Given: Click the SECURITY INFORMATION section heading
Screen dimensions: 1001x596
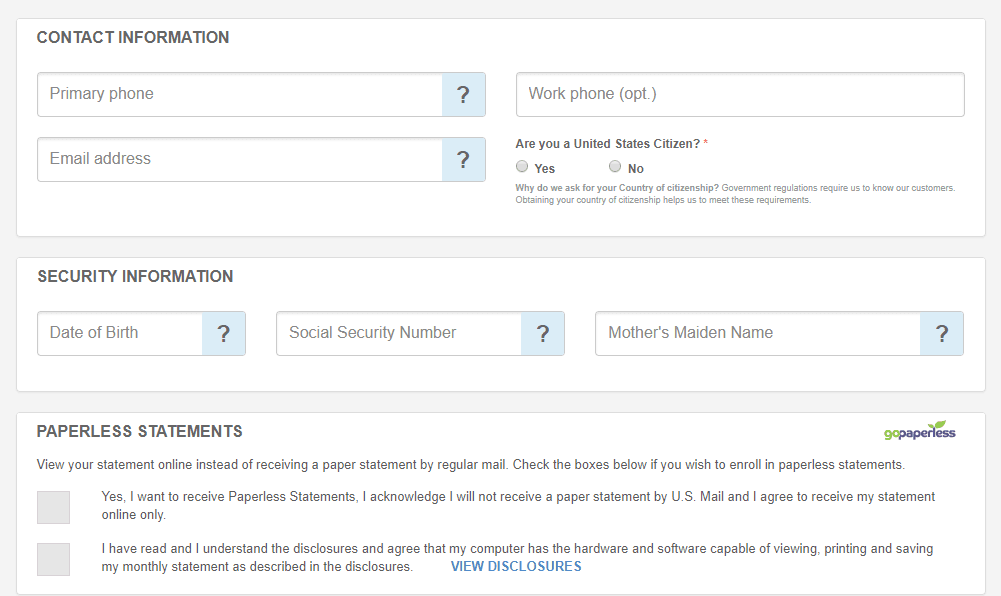Looking at the screenshot, I should point(135,277).
